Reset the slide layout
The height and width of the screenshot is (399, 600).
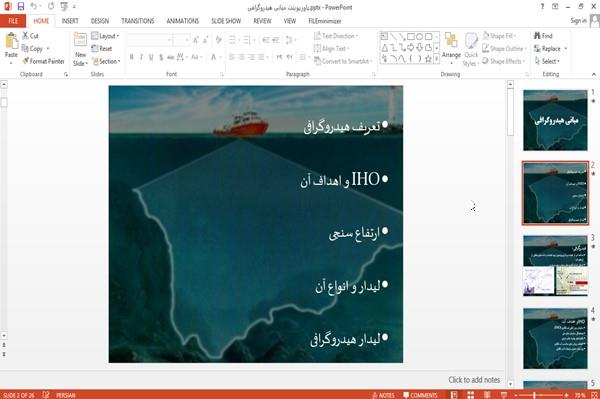tap(102, 49)
